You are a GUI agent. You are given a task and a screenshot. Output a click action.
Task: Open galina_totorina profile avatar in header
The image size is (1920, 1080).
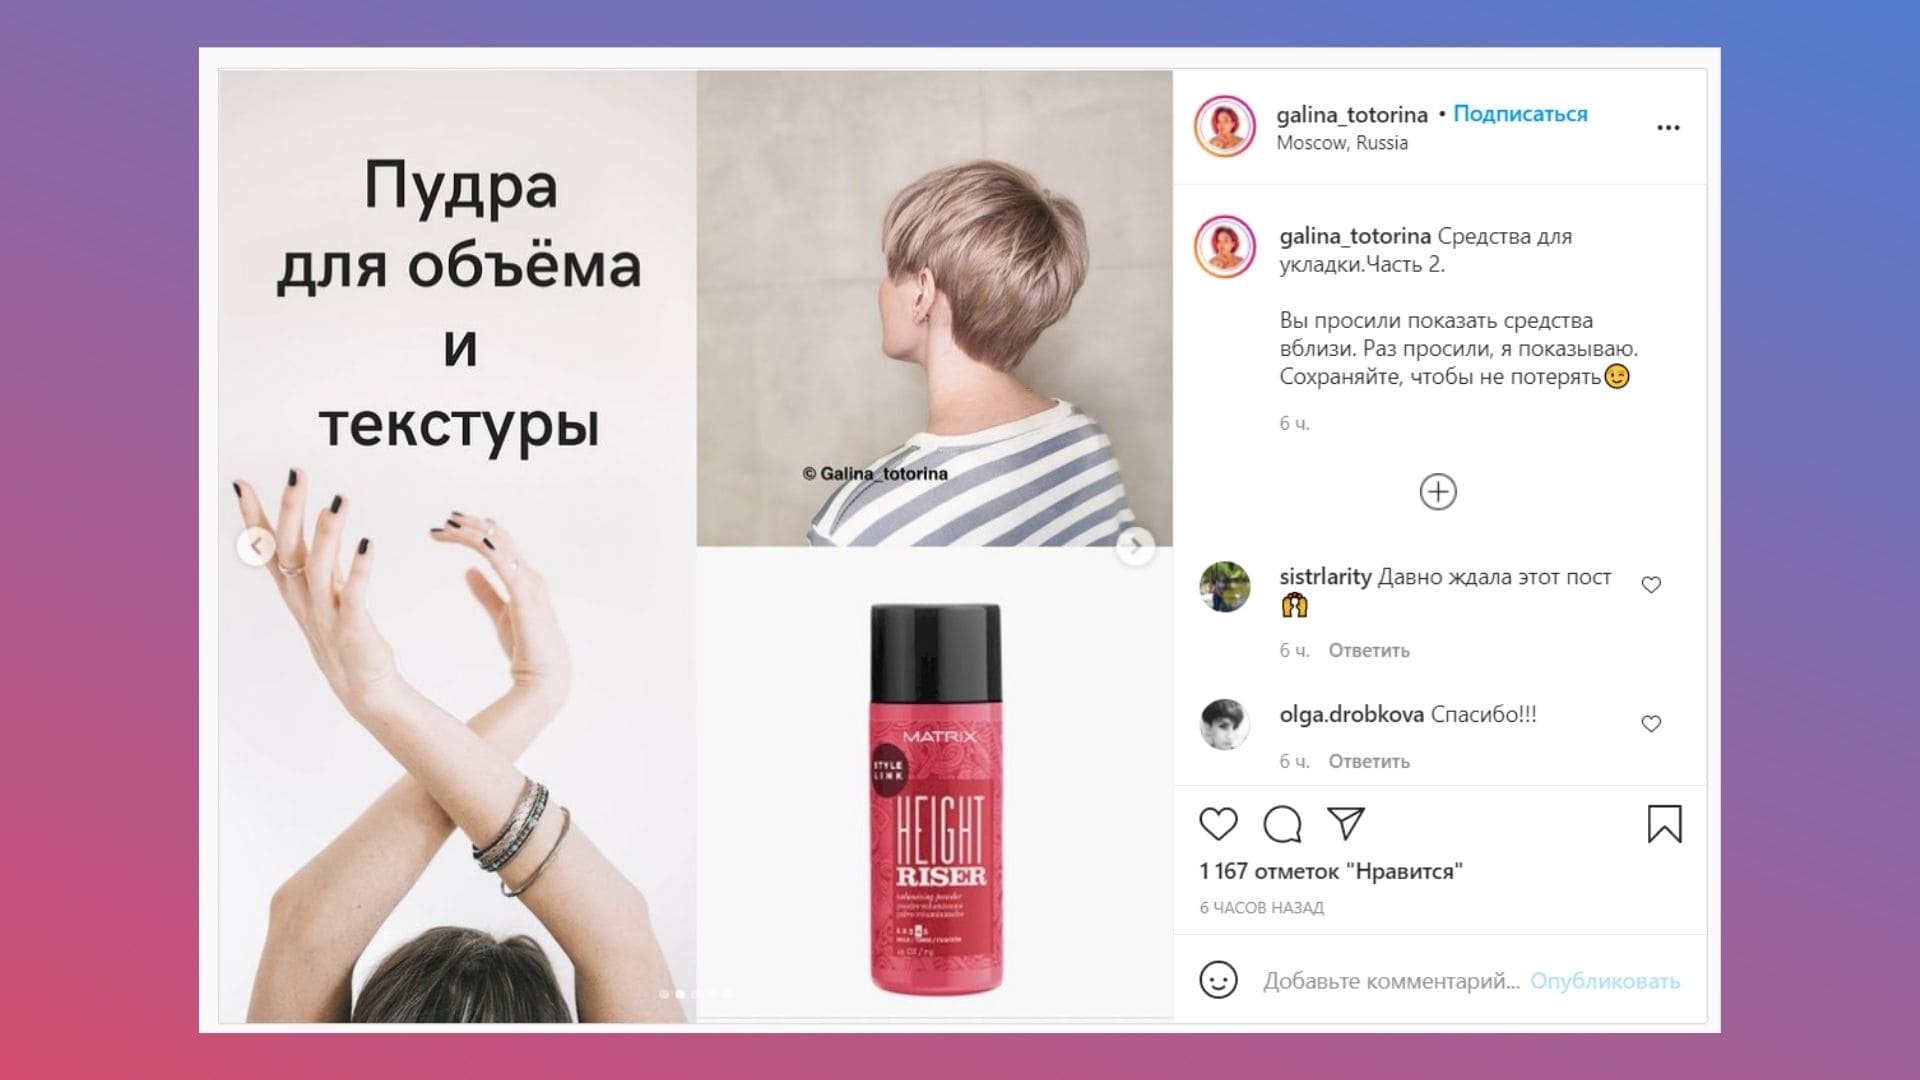1225,126
